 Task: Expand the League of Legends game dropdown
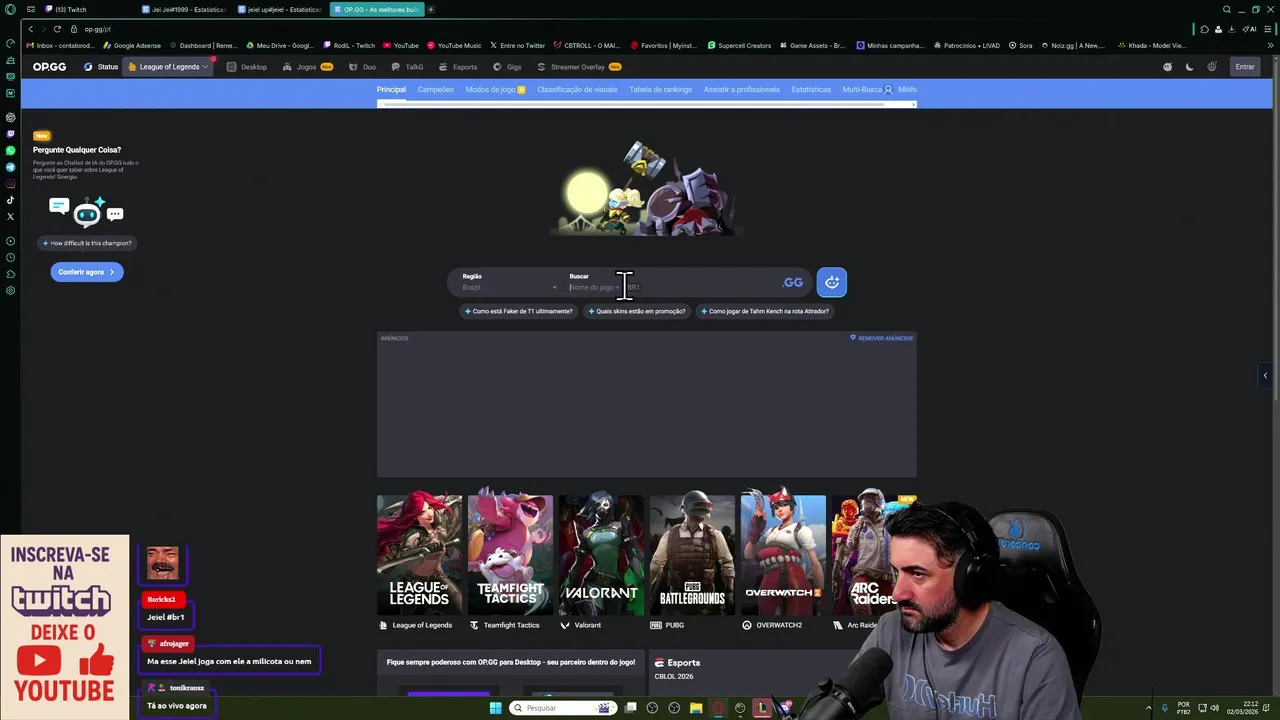tap(168, 67)
